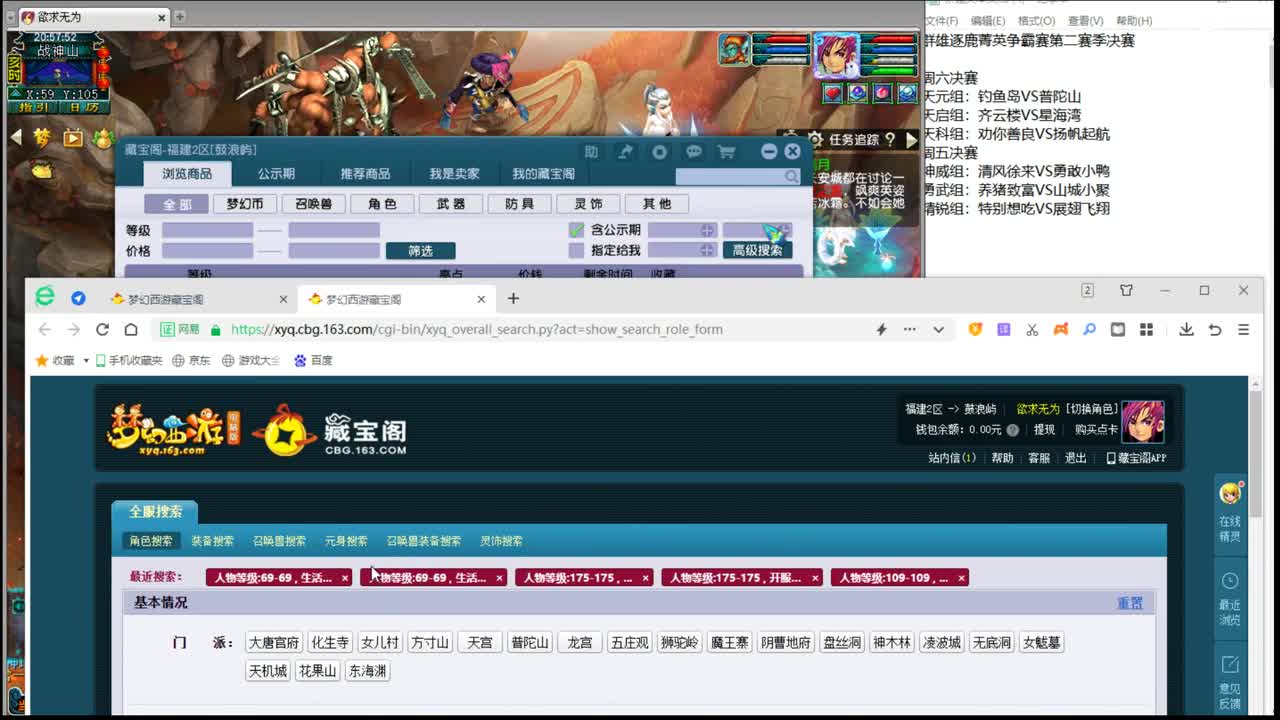The image size is (1280, 720).
Task: Click the browser back arrow
Action: click(44, 329)
